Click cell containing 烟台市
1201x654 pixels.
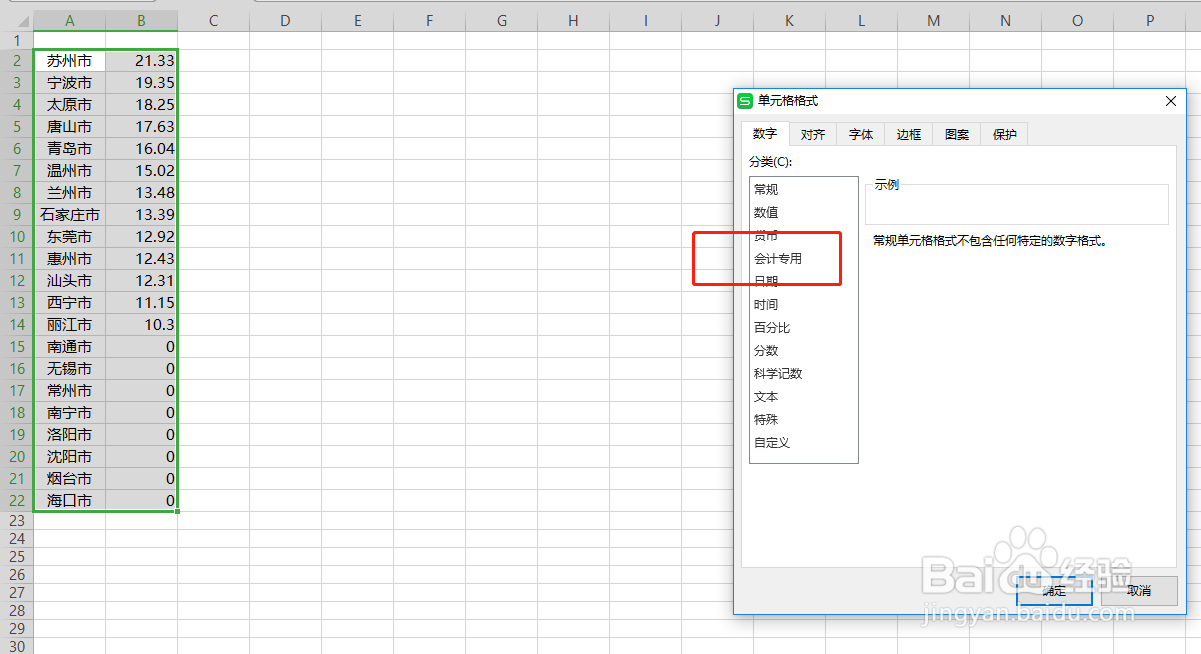(69, 478)
